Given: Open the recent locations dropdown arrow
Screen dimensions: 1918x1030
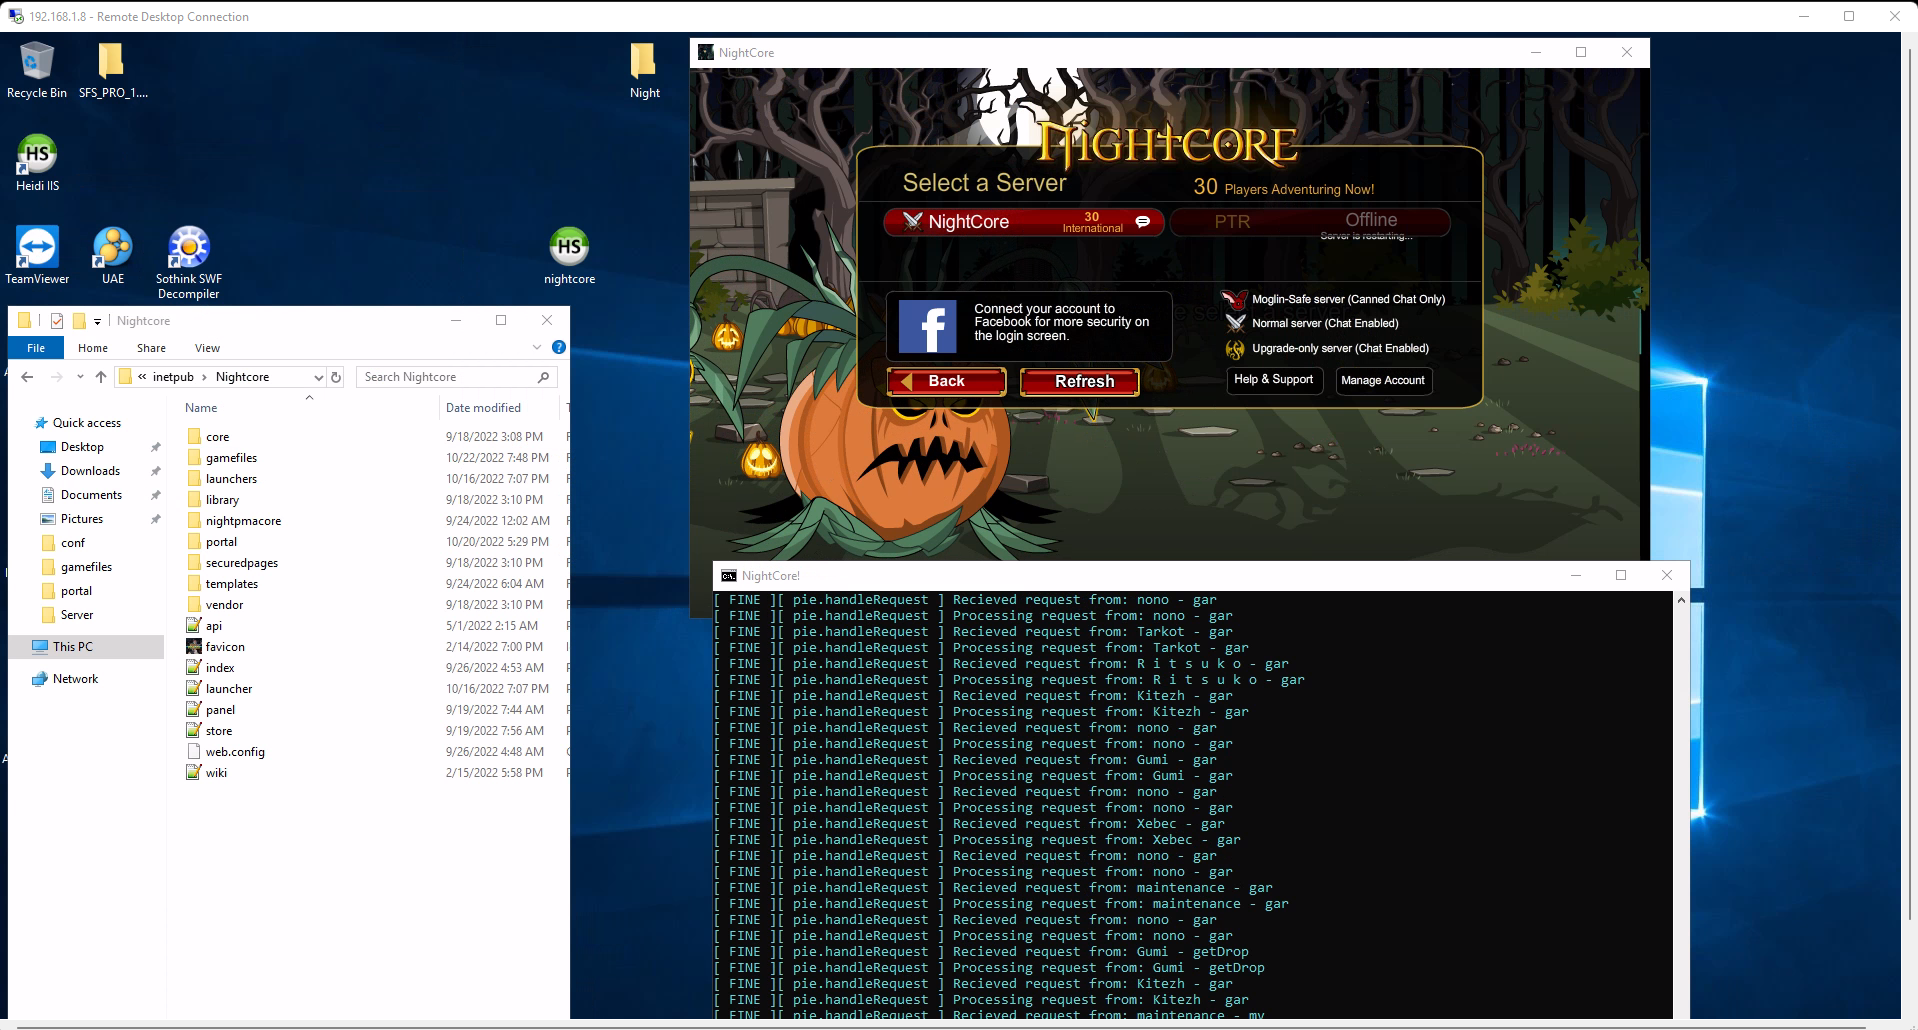Looking at the screenshot, I should point(80,377).
